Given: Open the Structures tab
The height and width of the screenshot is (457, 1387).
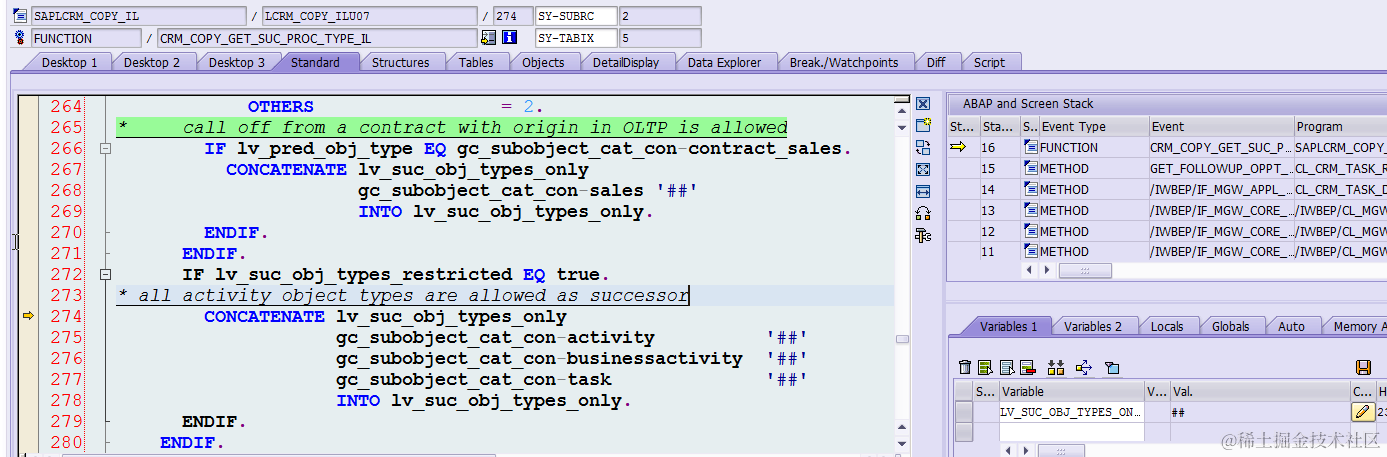Looking at the screenshot, I should 400,62.
